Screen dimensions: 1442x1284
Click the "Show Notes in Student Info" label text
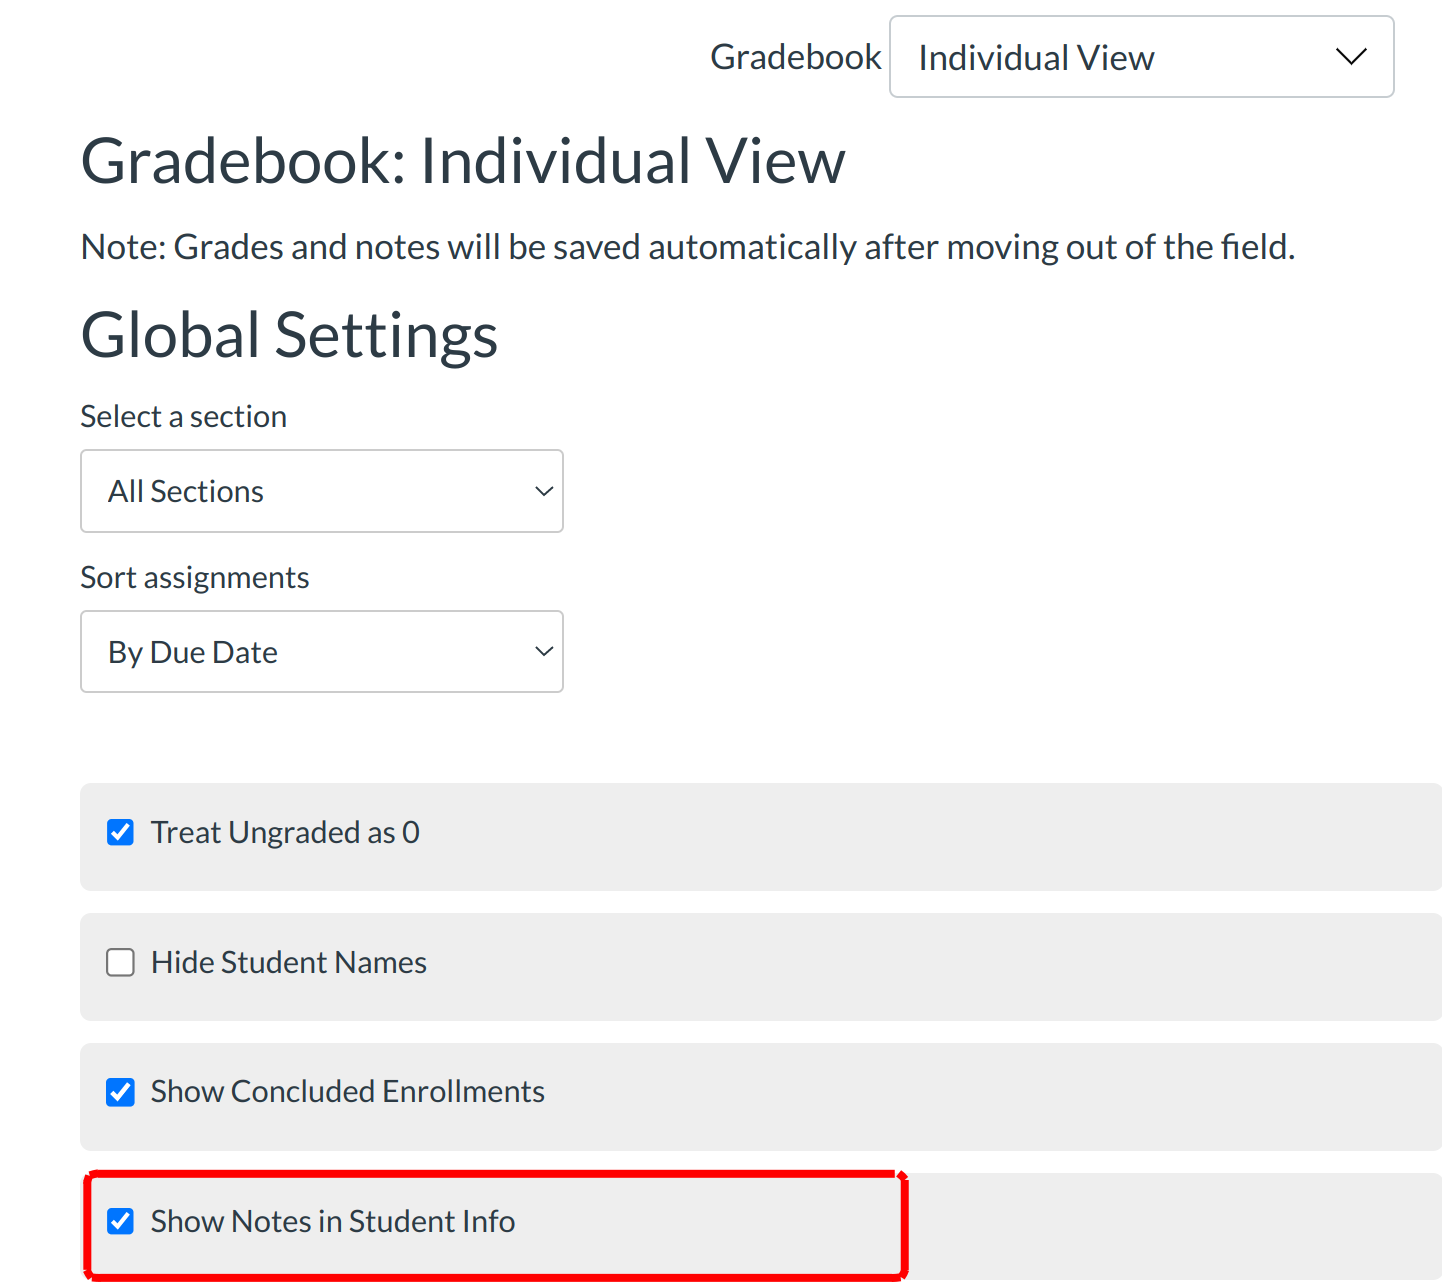[333, 1221]
